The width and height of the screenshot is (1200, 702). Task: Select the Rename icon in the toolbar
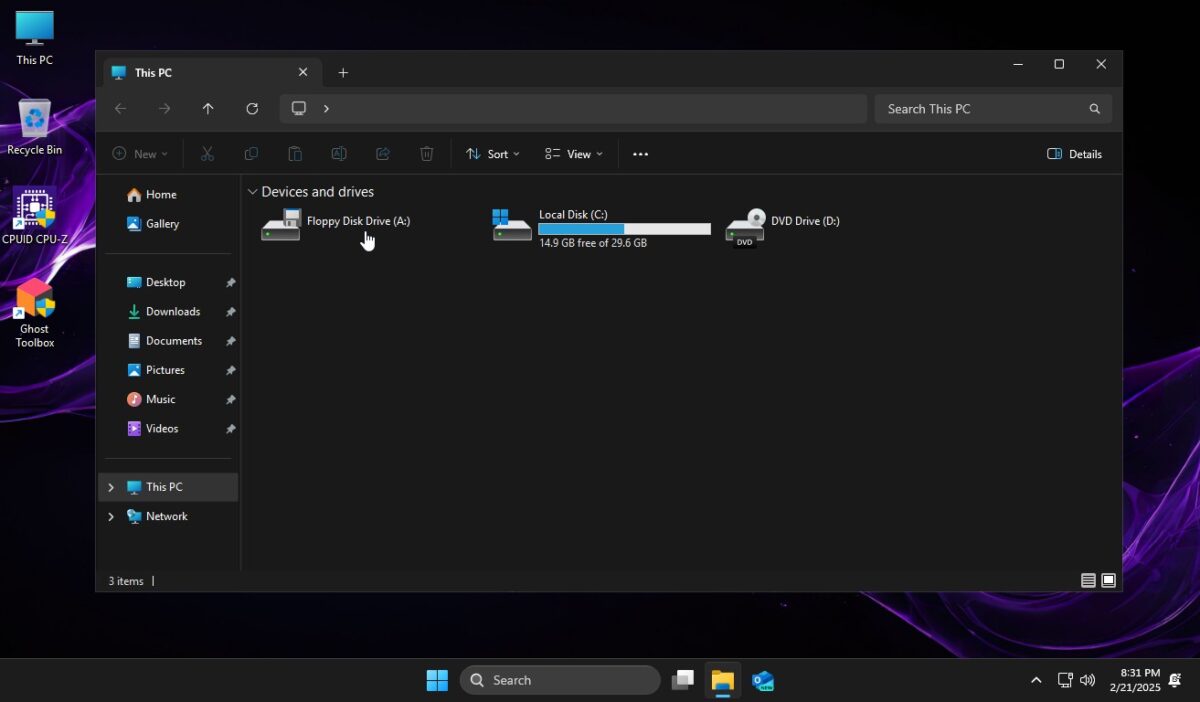pyautogui.click(x=339, y=153)
